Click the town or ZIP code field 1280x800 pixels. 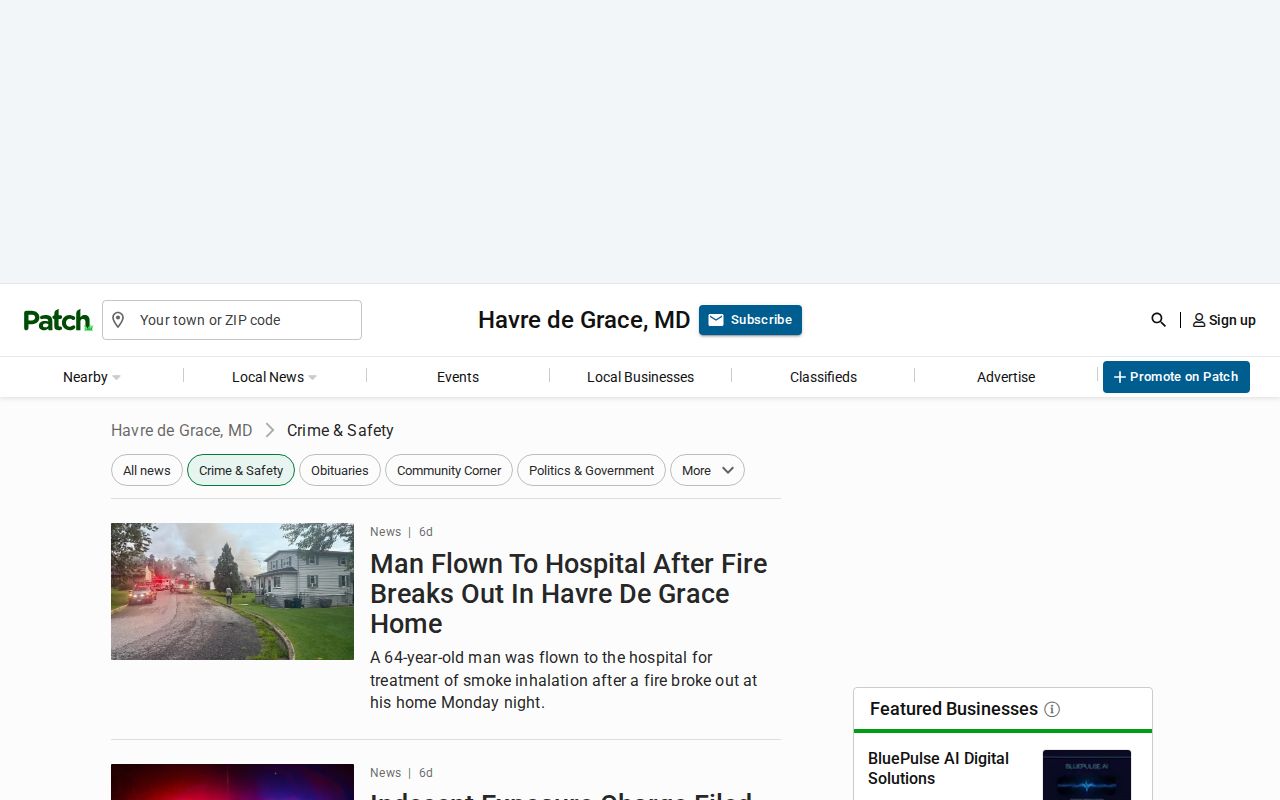[232, 320]
